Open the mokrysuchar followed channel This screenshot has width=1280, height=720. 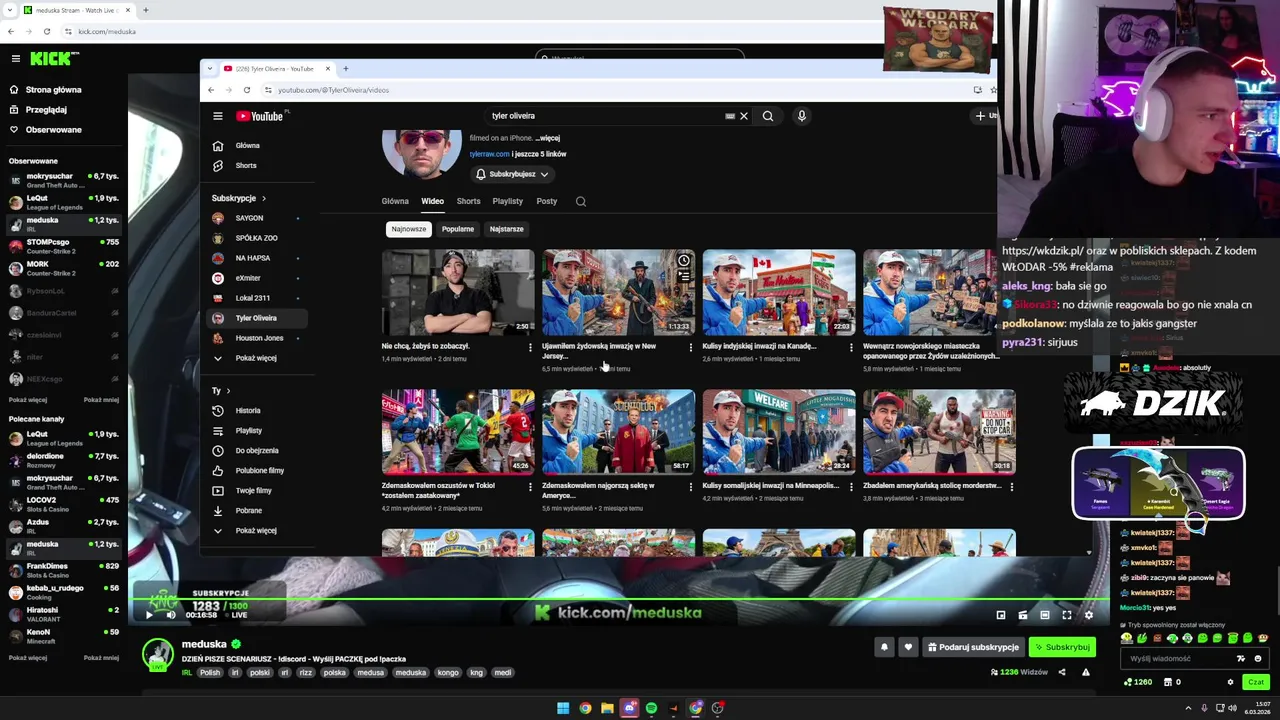click(x=64, y=180)
